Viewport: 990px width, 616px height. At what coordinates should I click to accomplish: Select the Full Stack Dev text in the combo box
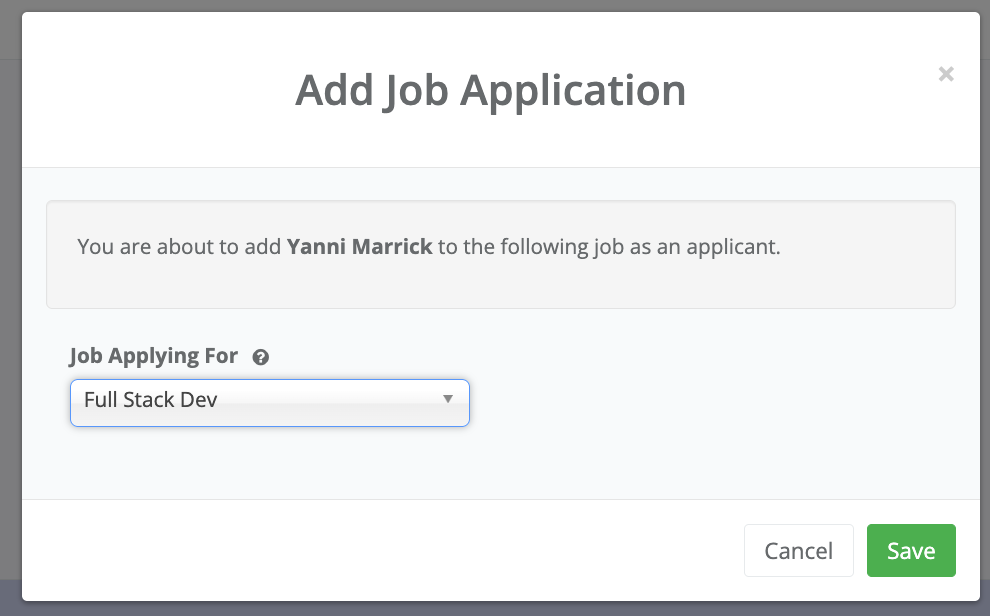[151, 400]
